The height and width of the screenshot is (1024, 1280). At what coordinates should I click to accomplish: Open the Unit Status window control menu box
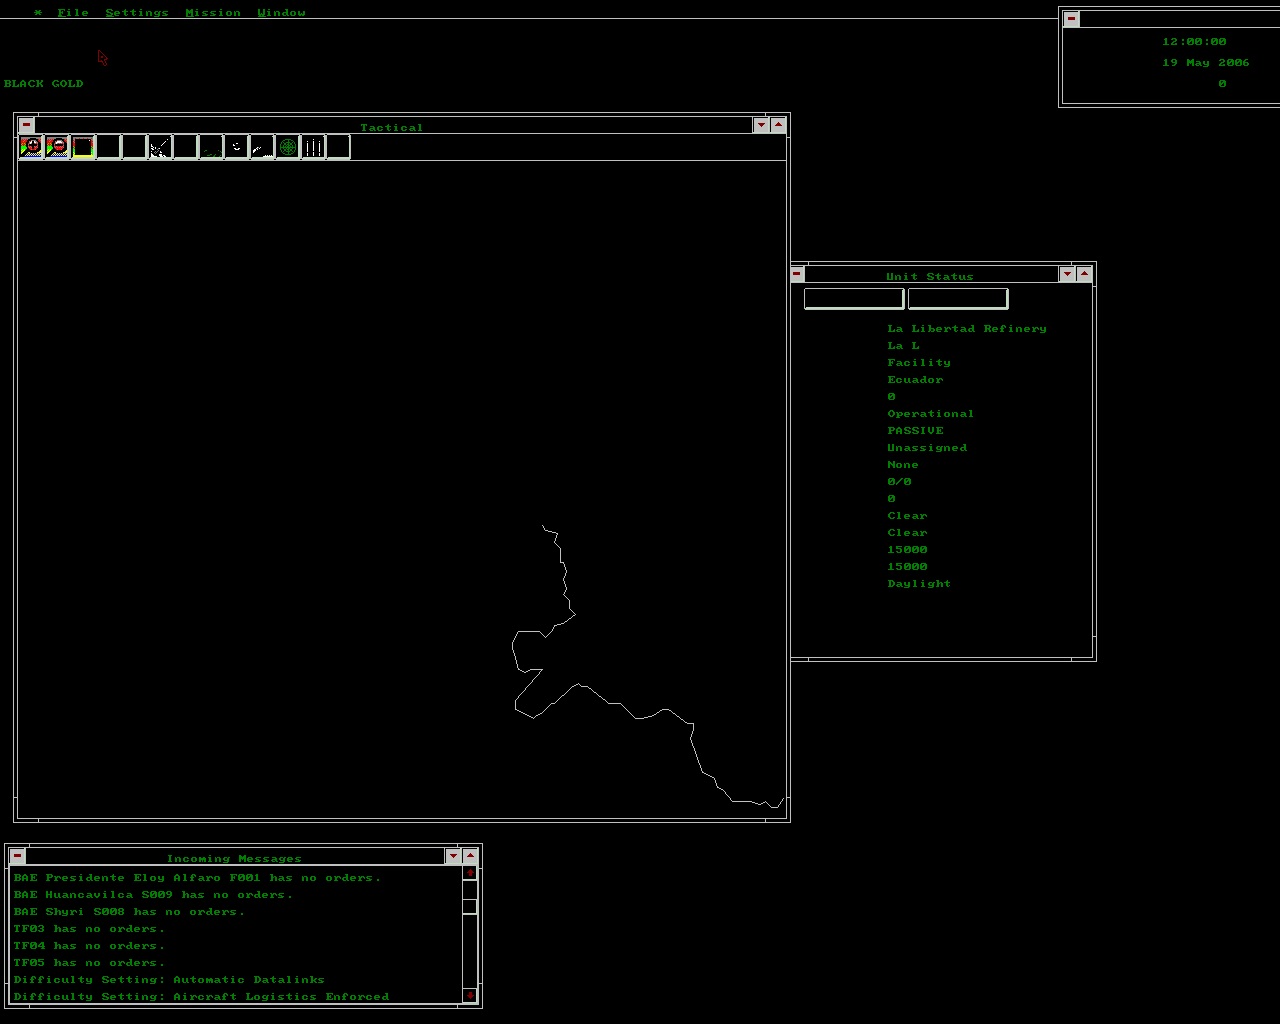797,274
